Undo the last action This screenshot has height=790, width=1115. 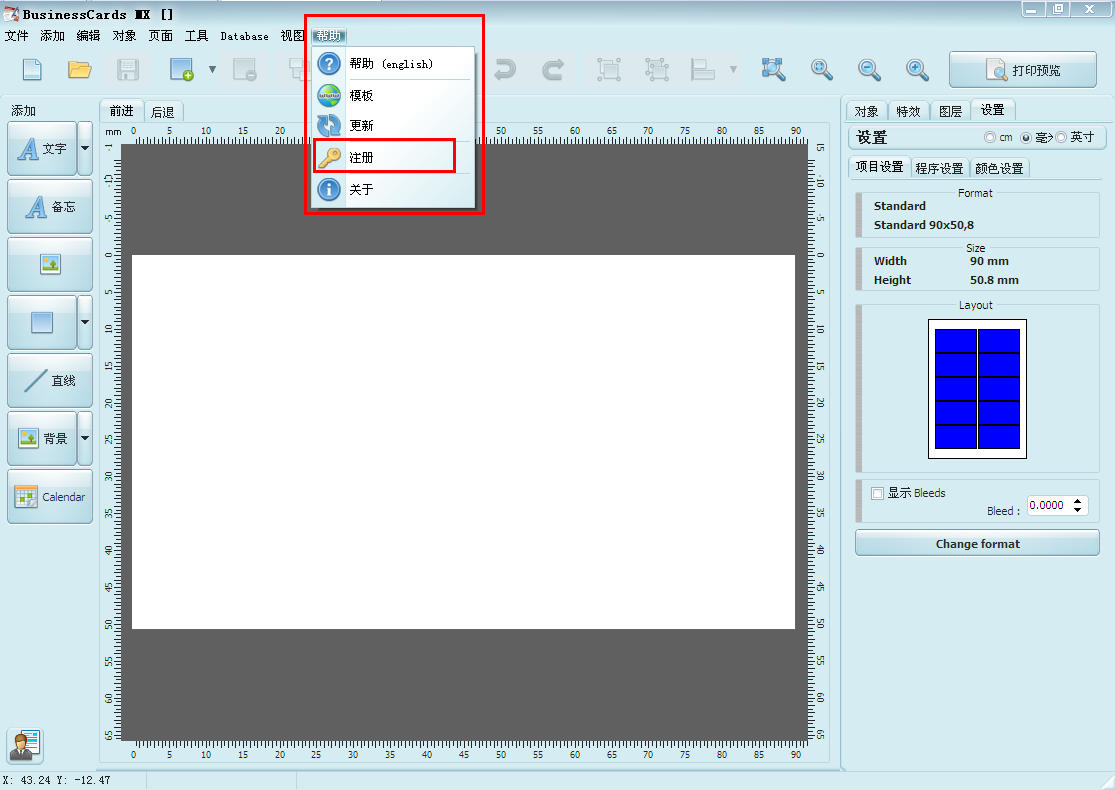pyautogui.click(x=504, y=70)
